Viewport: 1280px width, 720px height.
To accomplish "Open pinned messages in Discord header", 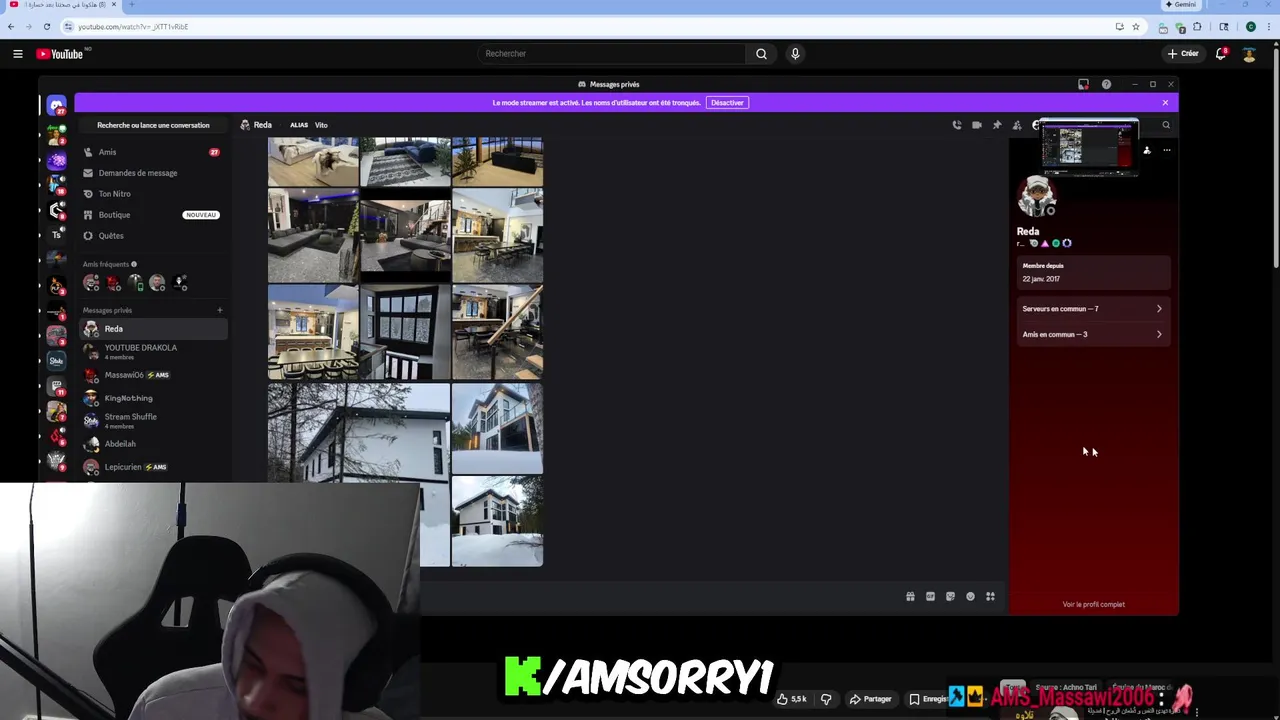I will coord(997,125).
